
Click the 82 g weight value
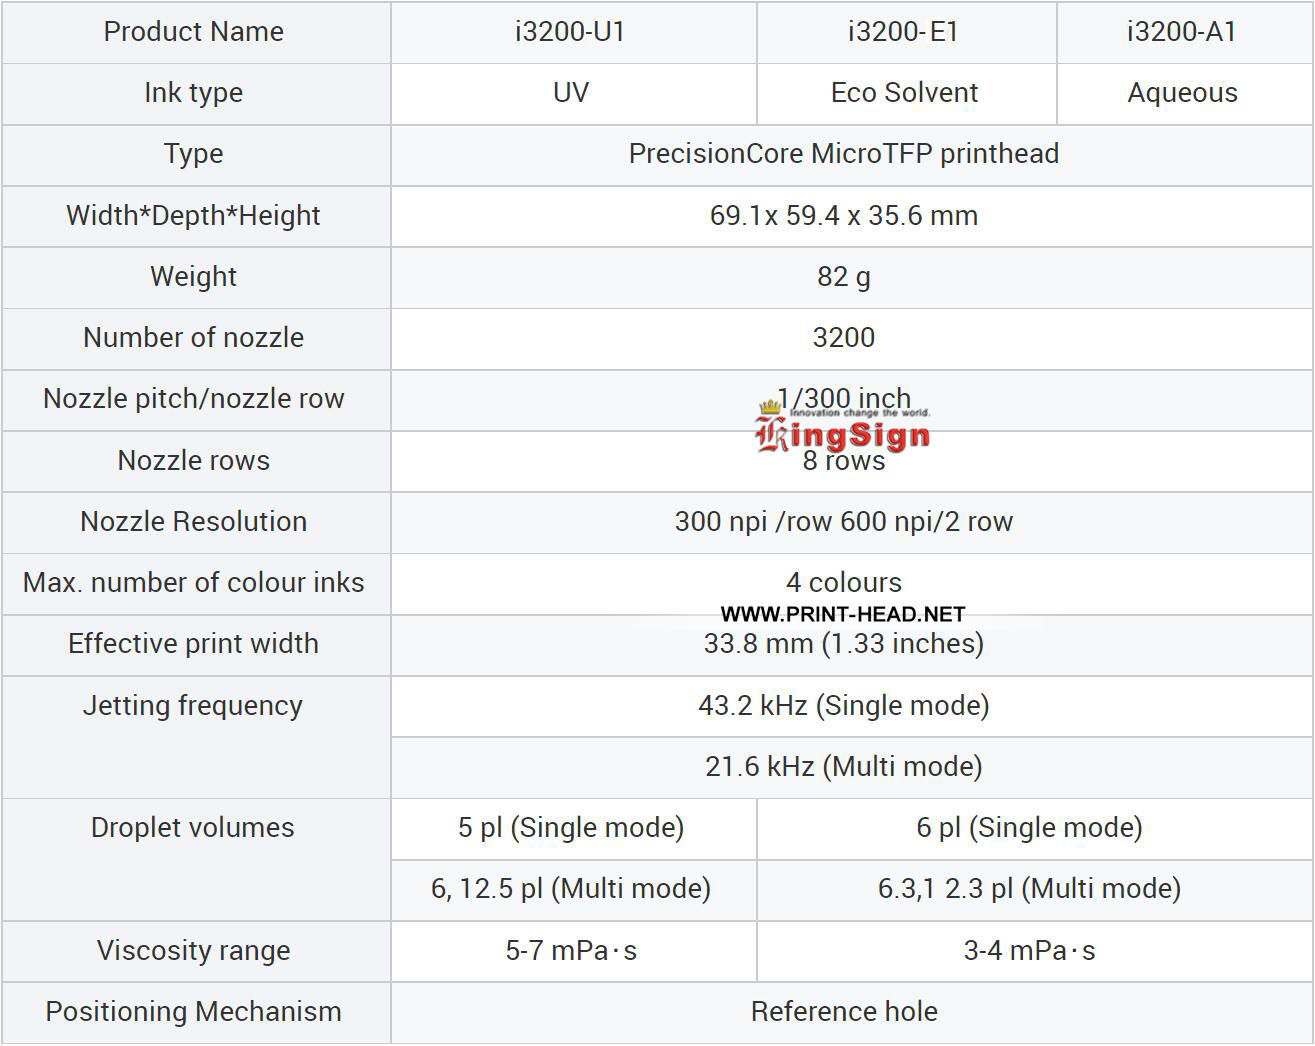[843, 277]
